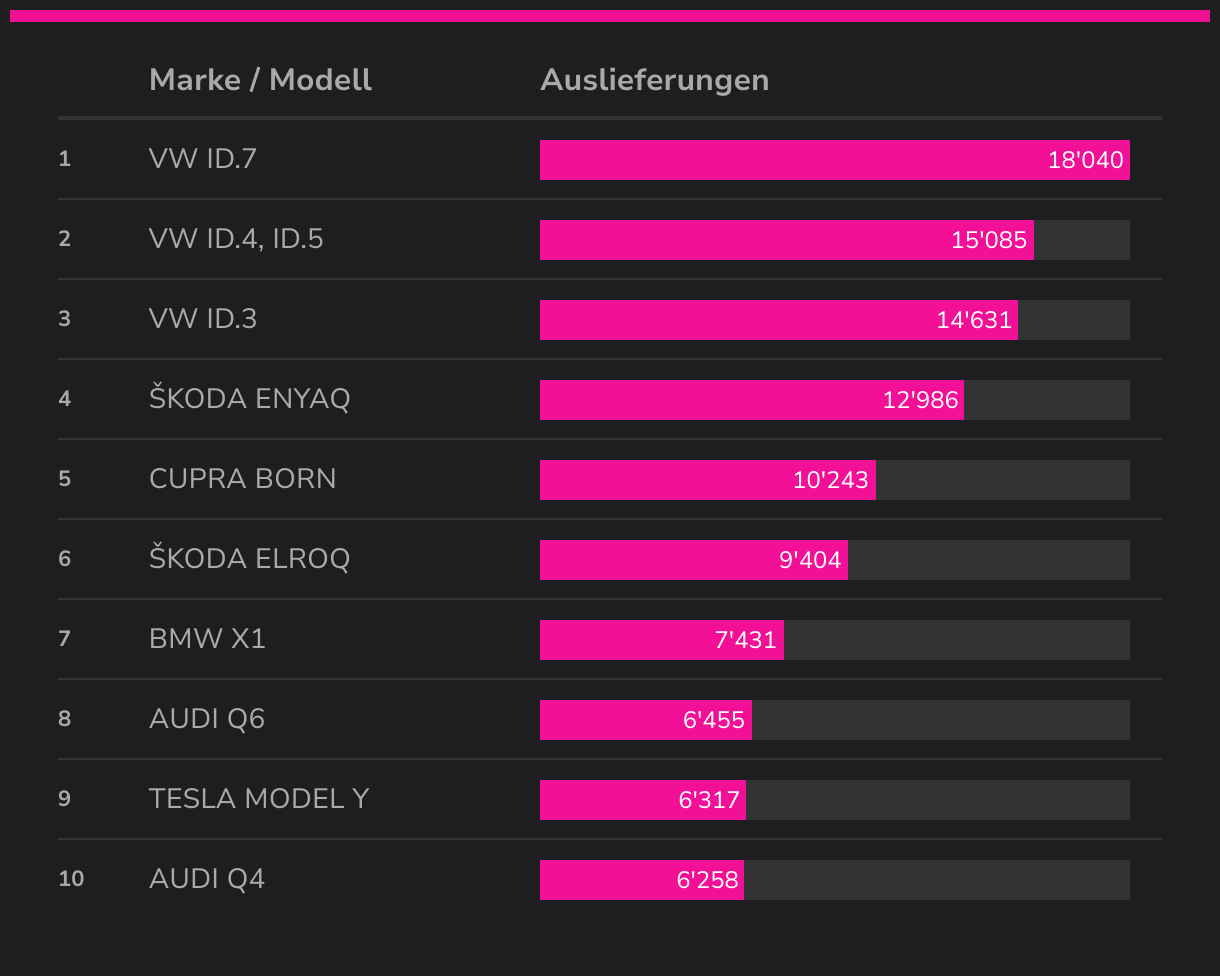This screenshot has height=976, width=1220.
Task: Select the BMW X1 entry
Action: 207,639
